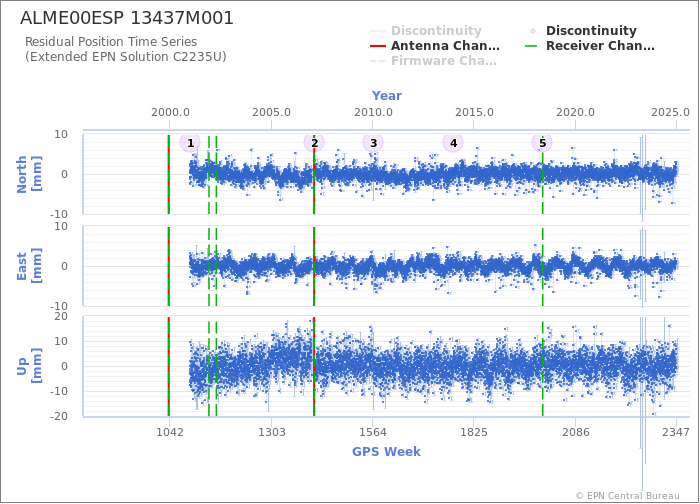
Task: Click the green Receiver Change legend line
Action: point(531,46)
